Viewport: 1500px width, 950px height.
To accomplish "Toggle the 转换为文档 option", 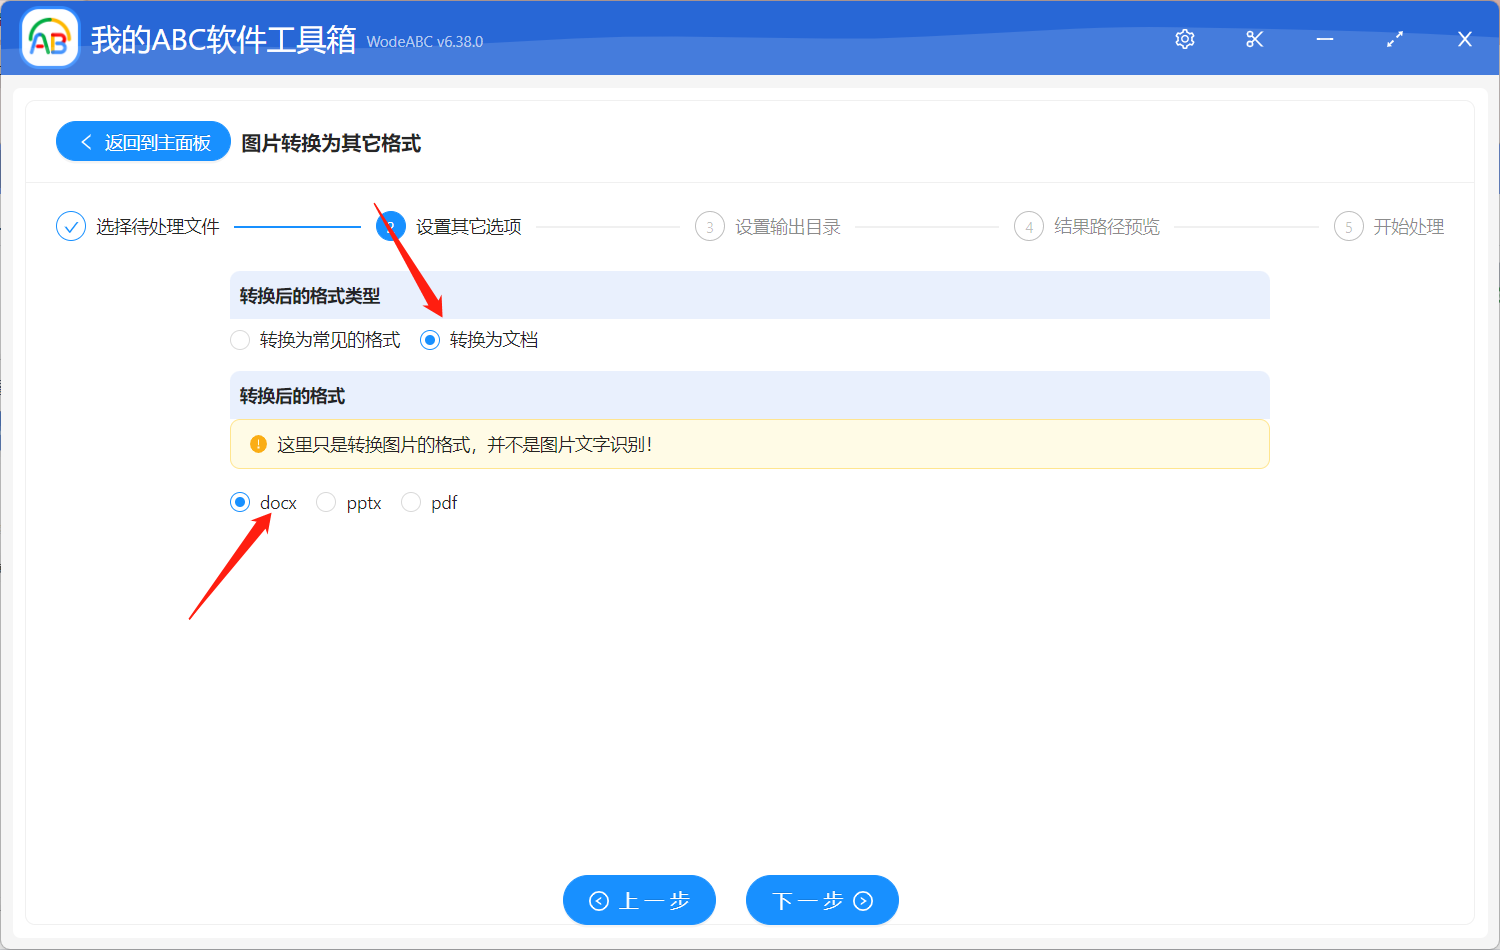I will point(430,340).
